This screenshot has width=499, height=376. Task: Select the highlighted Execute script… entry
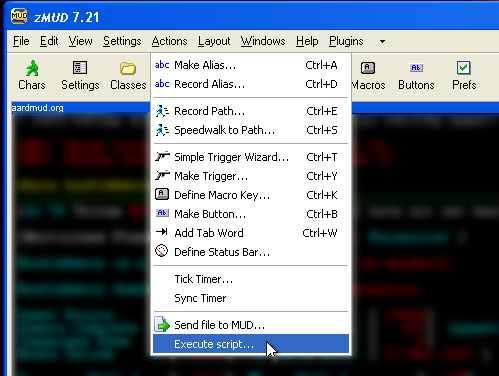pyautogui.click(x=251, y=344)
